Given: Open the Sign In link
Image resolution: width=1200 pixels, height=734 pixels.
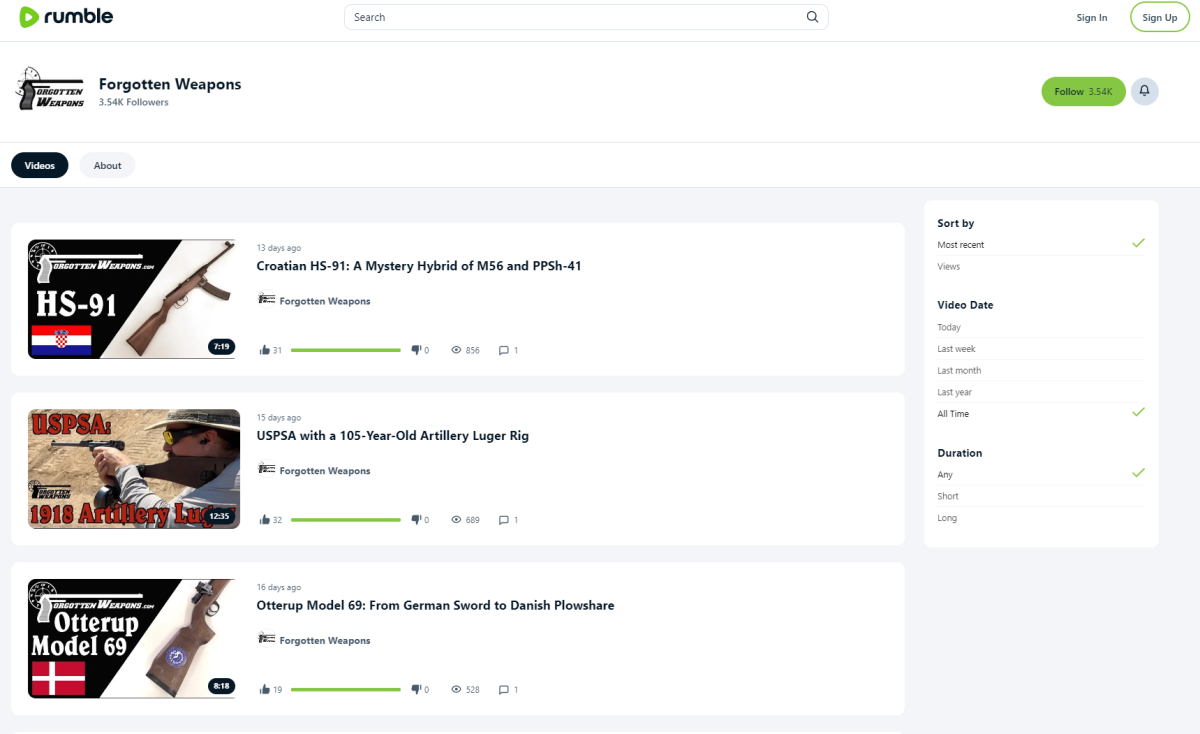Looking at the screenshot, I should click(1091, 17).
